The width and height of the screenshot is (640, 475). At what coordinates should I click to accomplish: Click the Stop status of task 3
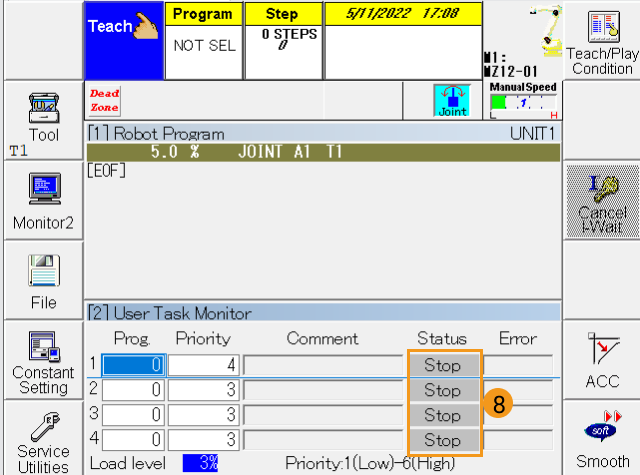[444, 415]
